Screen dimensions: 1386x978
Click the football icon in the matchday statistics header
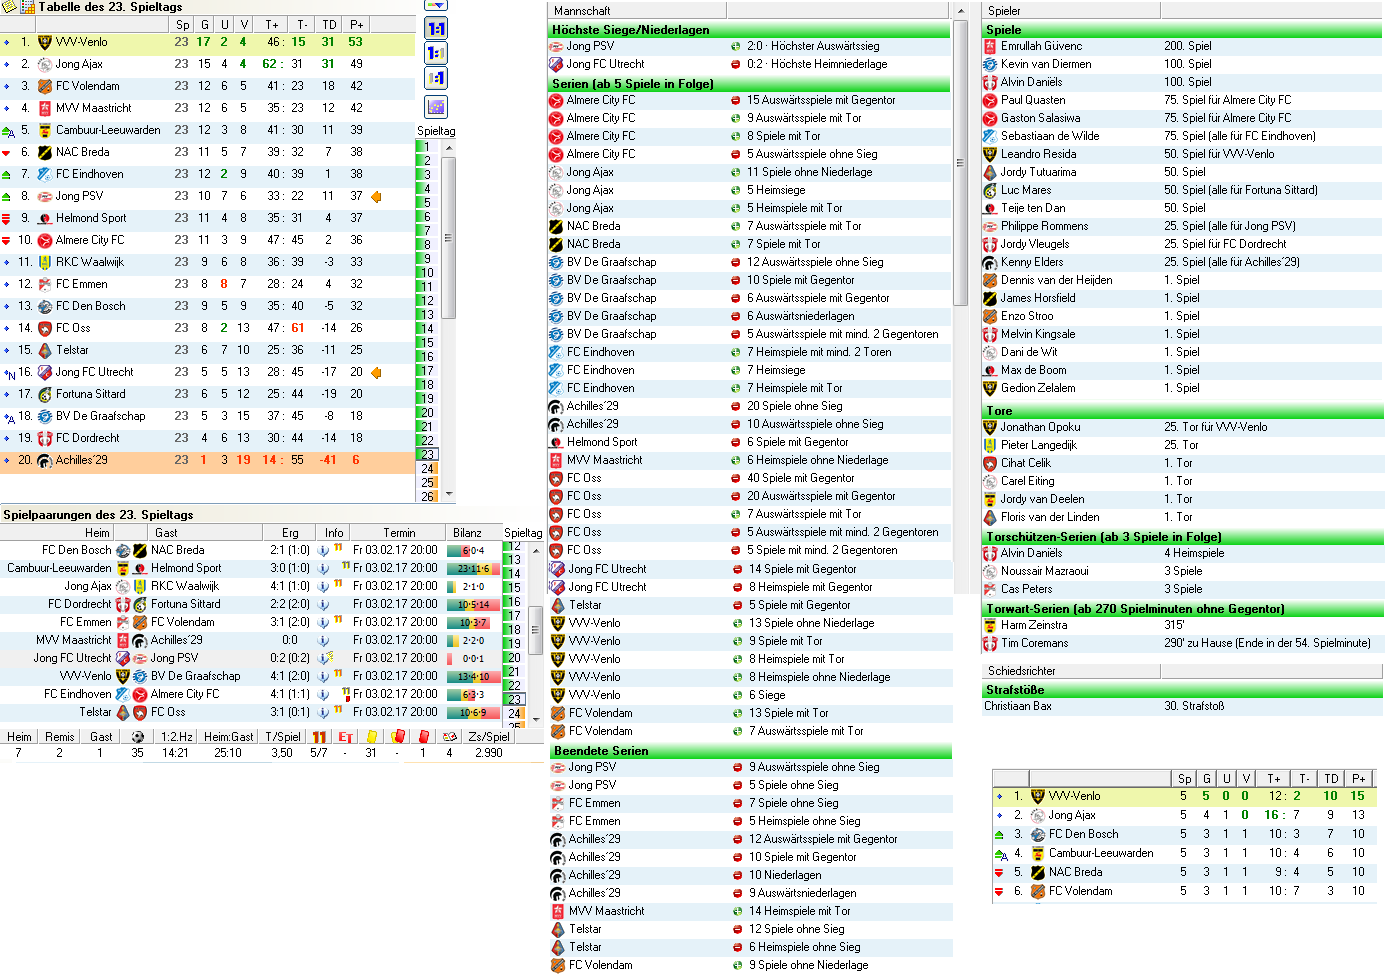pyautogui.click(x=137, y=737)
